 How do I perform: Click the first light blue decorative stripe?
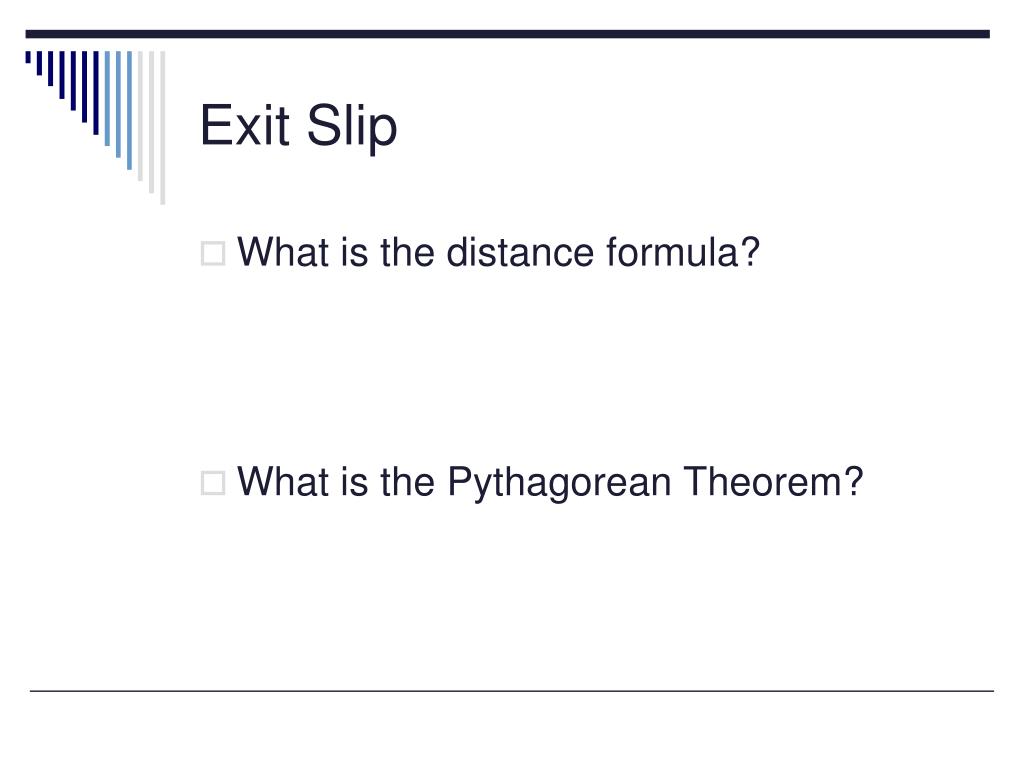click(x=107, y=98)
